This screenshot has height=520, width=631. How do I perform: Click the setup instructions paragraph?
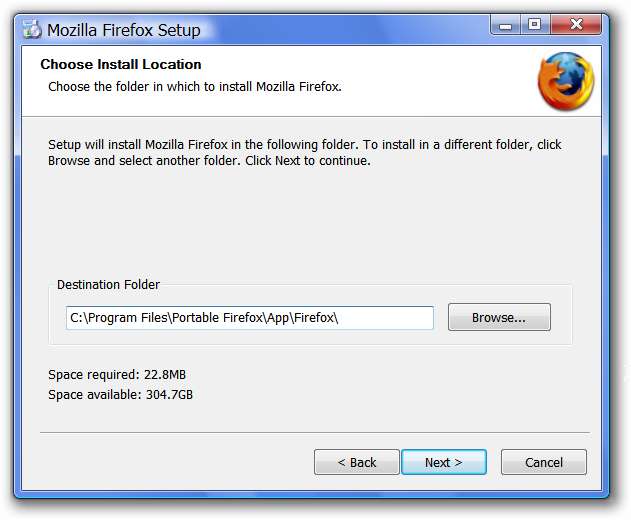point(305,152)
